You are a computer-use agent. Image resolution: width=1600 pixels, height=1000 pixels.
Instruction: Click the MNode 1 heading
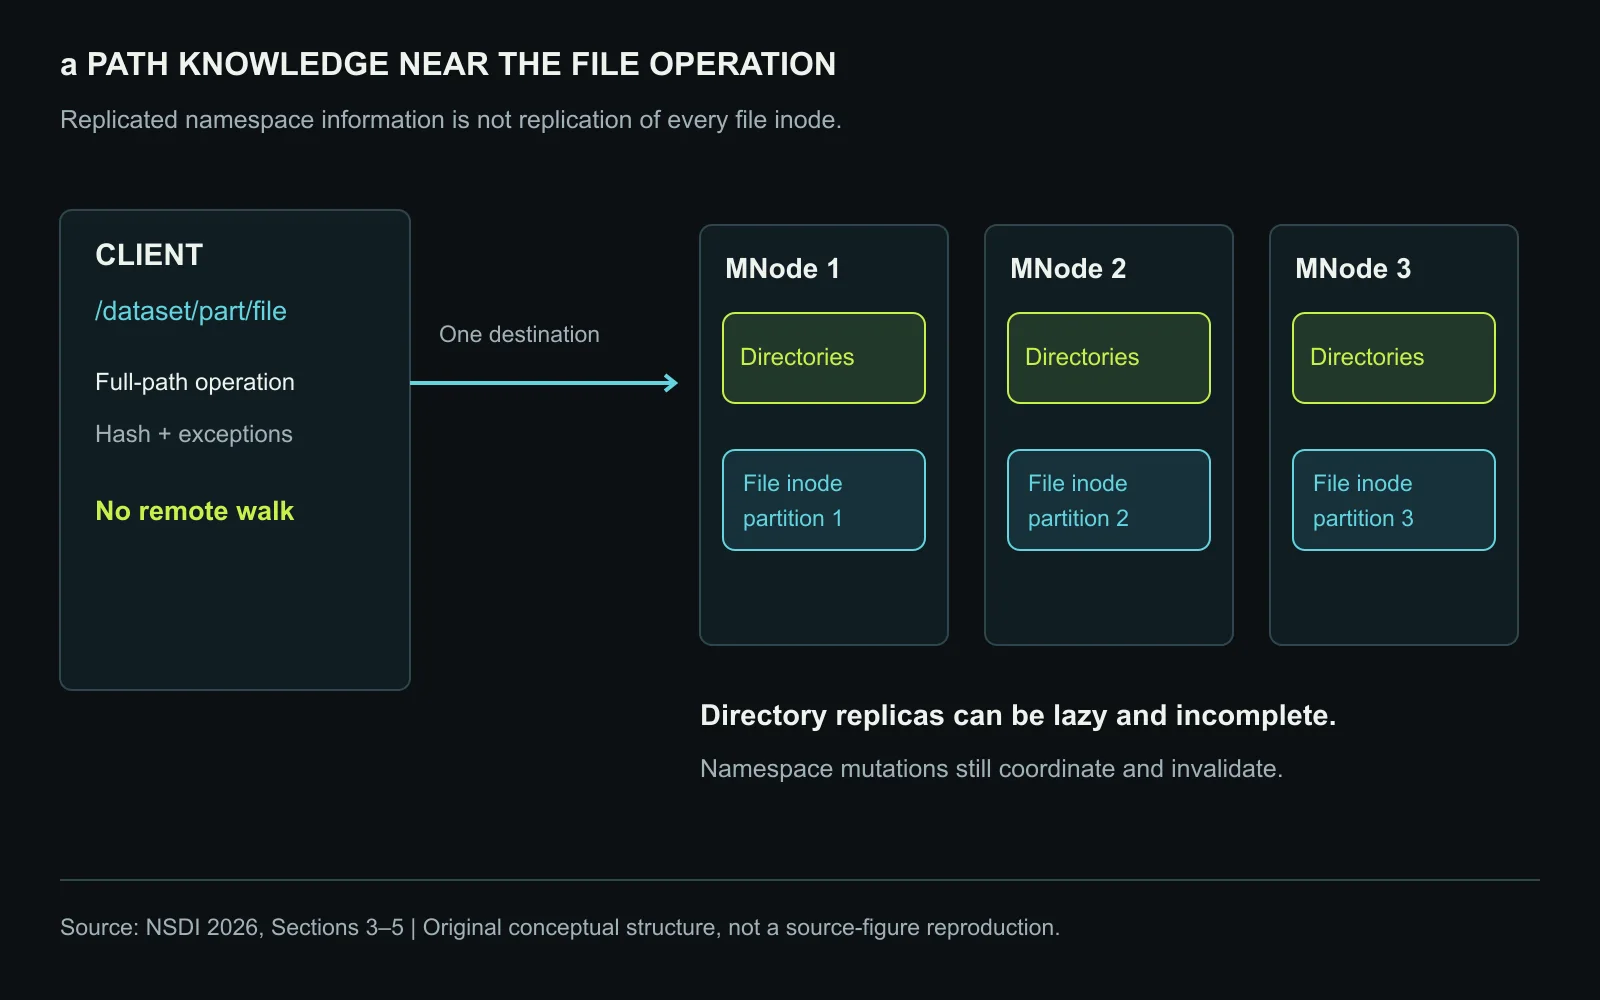coord(783,269)
